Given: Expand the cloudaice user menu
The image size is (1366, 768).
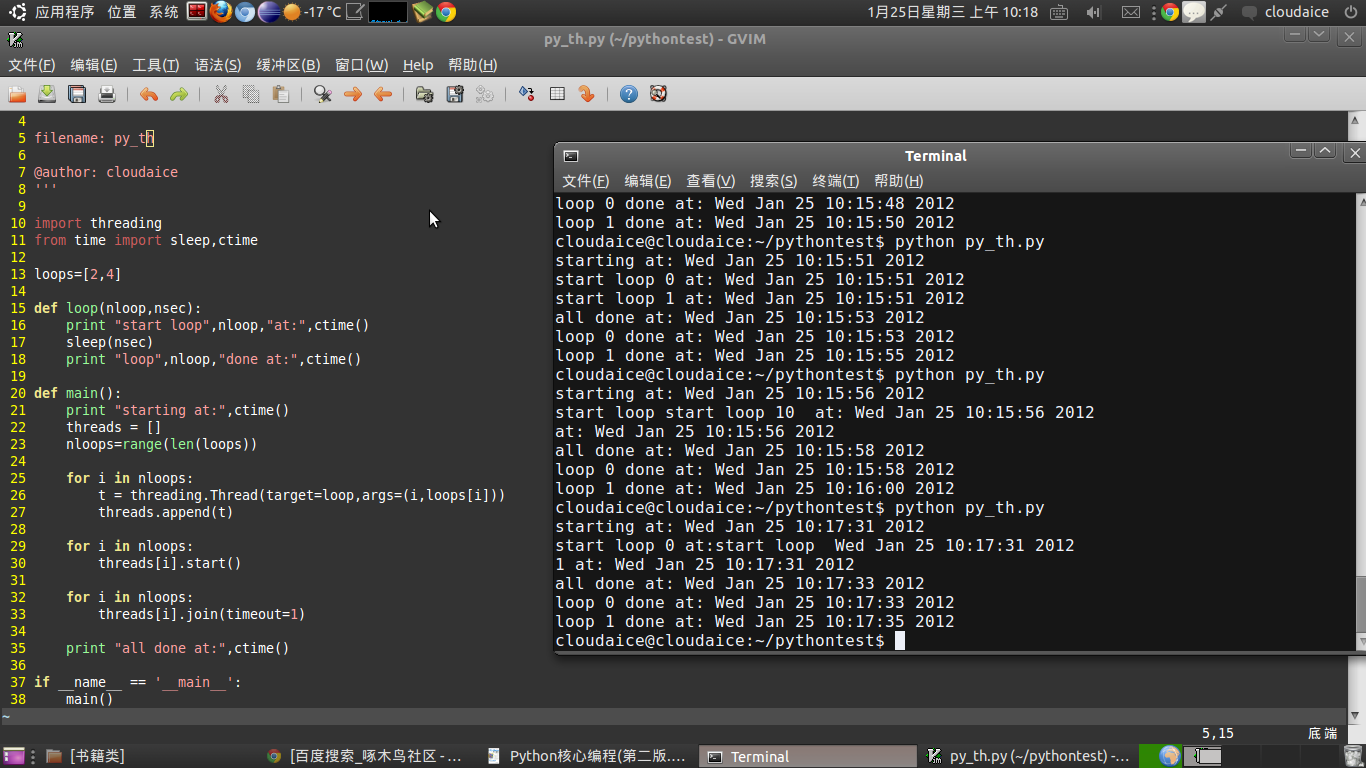Looking at the screenshot, I should [1296, 12].
